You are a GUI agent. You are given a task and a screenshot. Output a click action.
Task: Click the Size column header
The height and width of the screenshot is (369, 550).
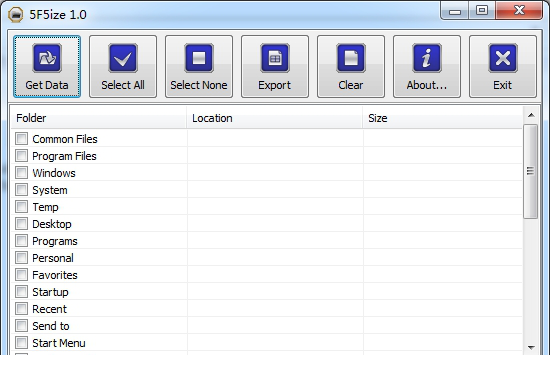click(443, 118)
